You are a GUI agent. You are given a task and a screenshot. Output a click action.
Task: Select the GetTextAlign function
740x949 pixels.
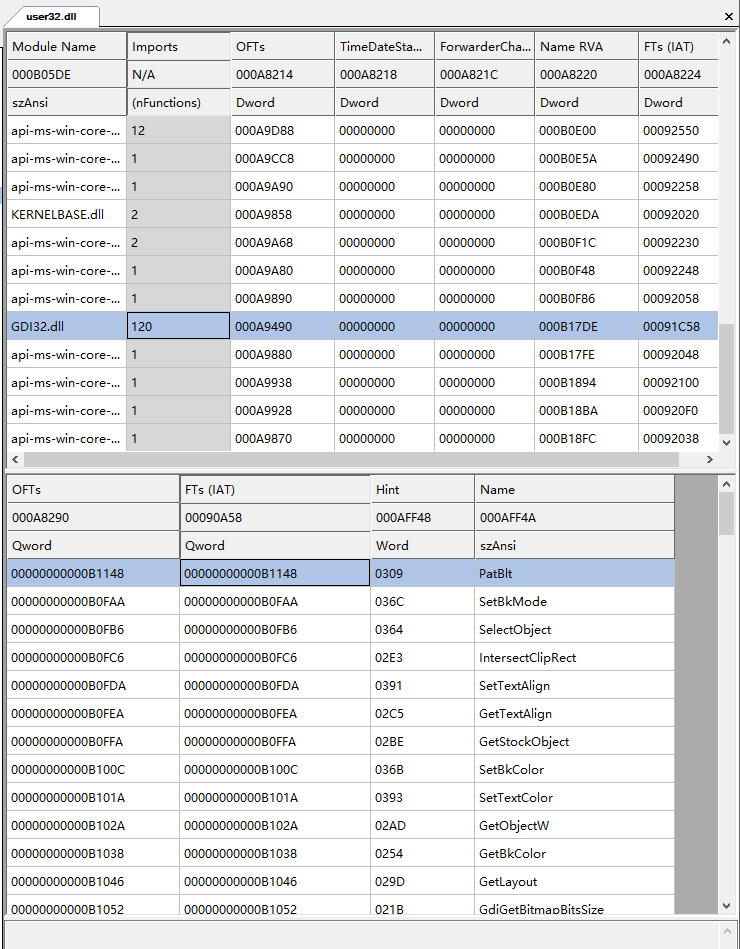341,714
